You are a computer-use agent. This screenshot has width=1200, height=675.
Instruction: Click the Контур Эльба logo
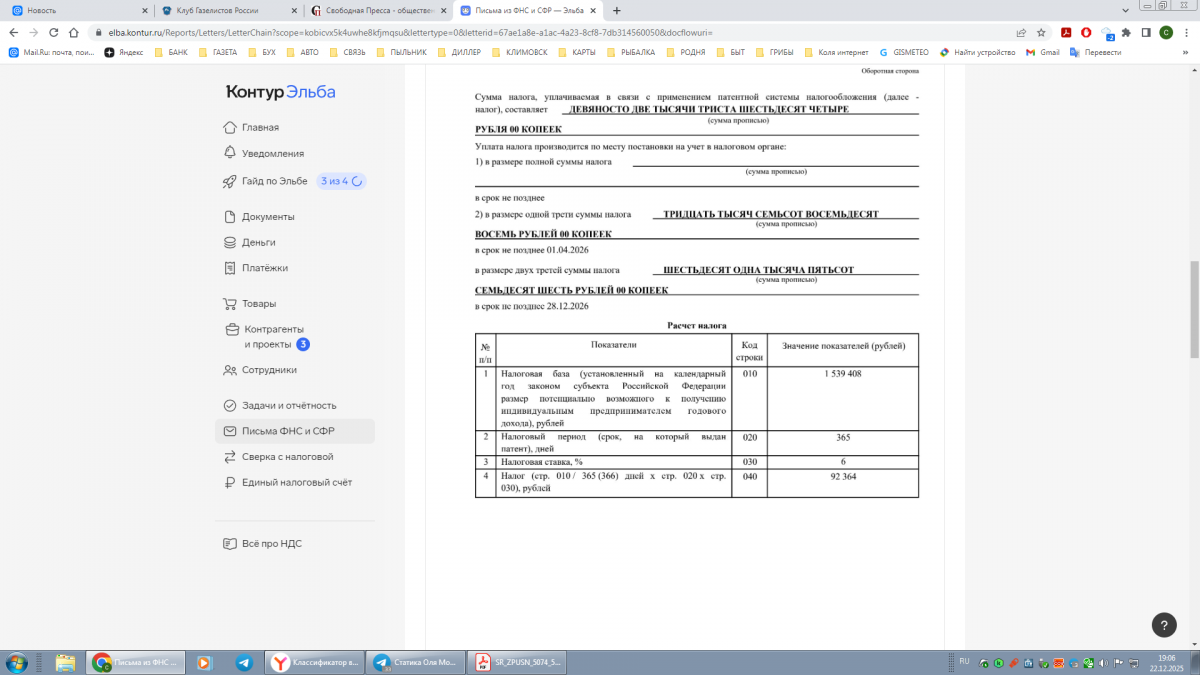point(280,92)
